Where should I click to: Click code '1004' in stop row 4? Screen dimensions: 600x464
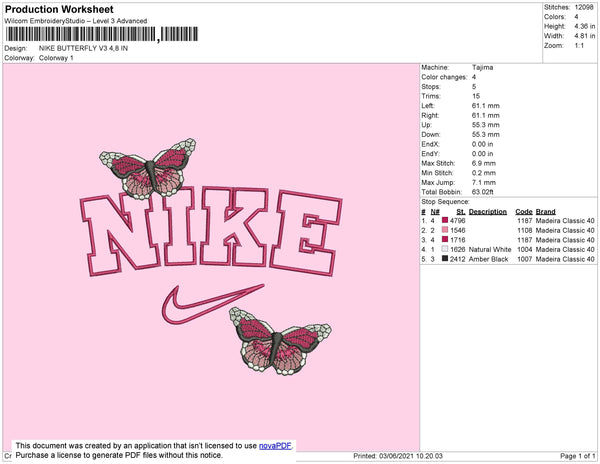(525, 249)
